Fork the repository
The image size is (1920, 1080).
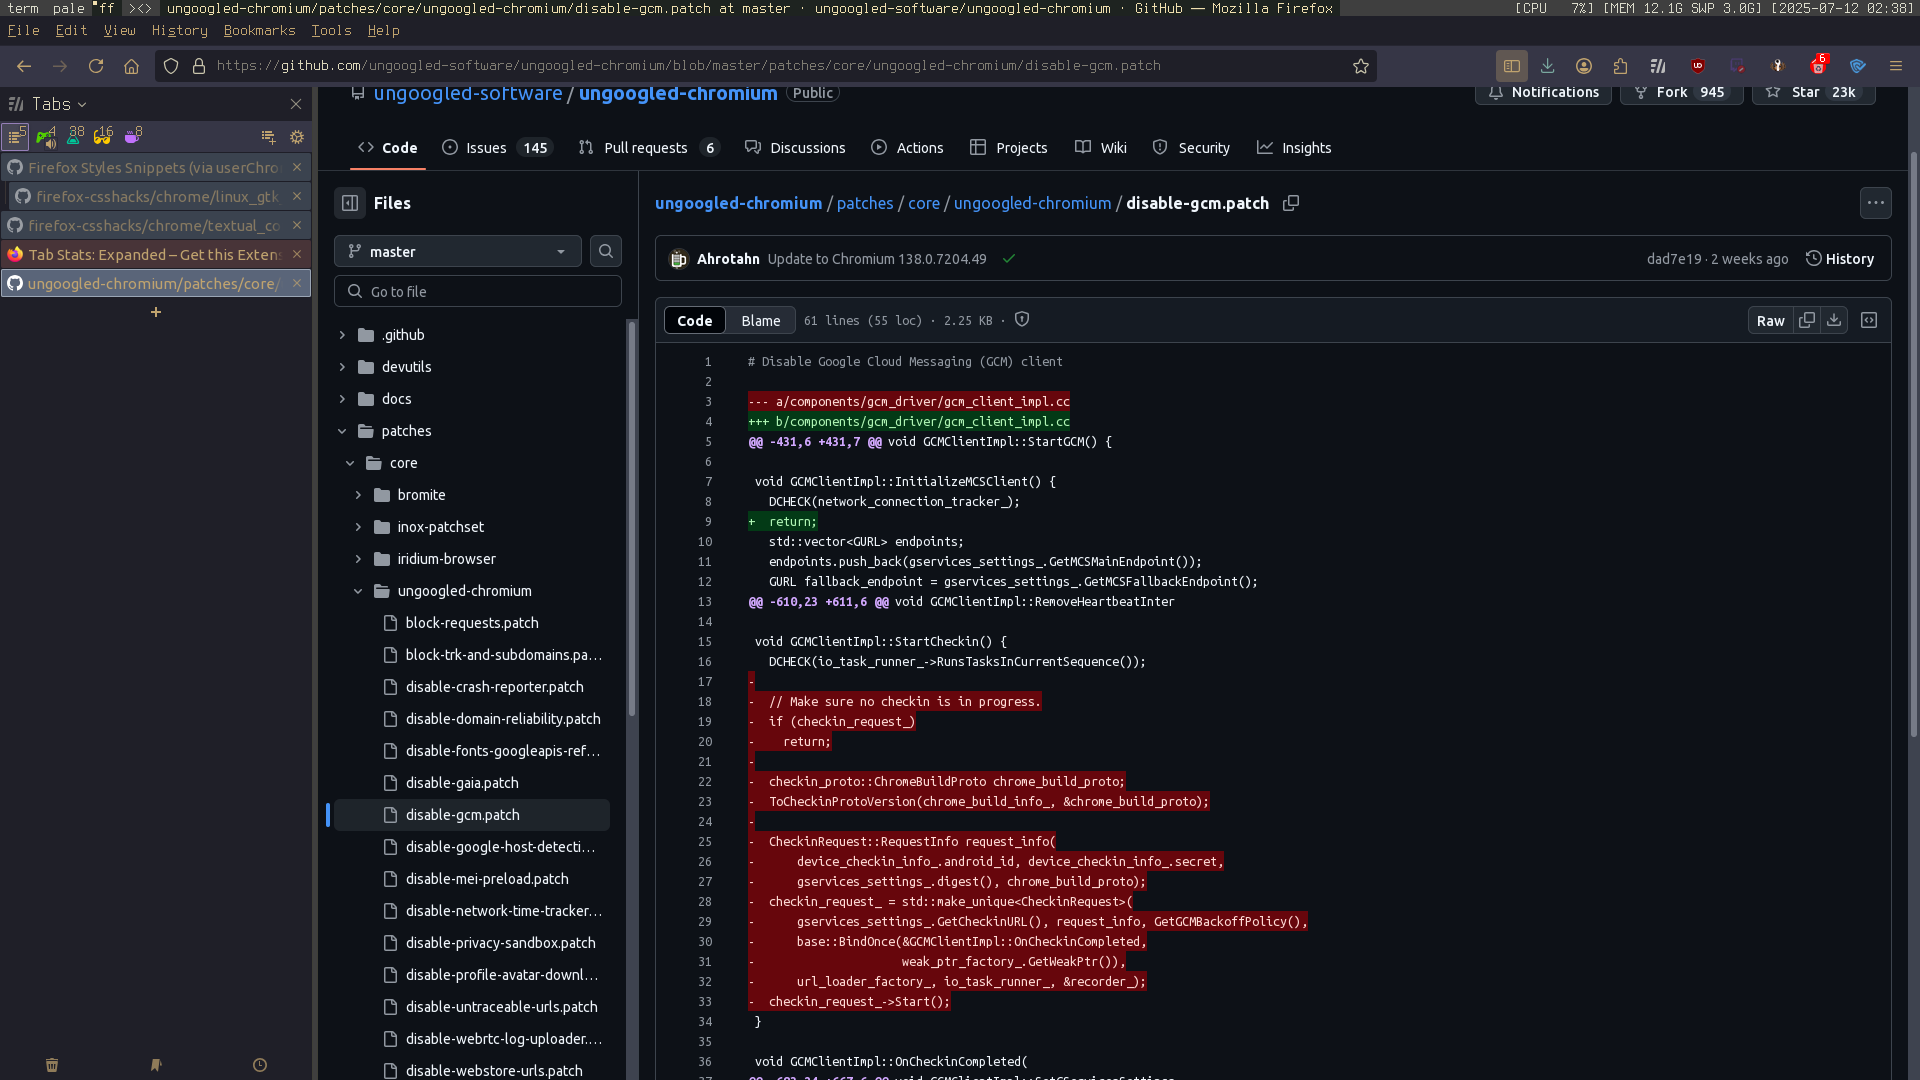pyautogui.click(x=1681, y=92)
